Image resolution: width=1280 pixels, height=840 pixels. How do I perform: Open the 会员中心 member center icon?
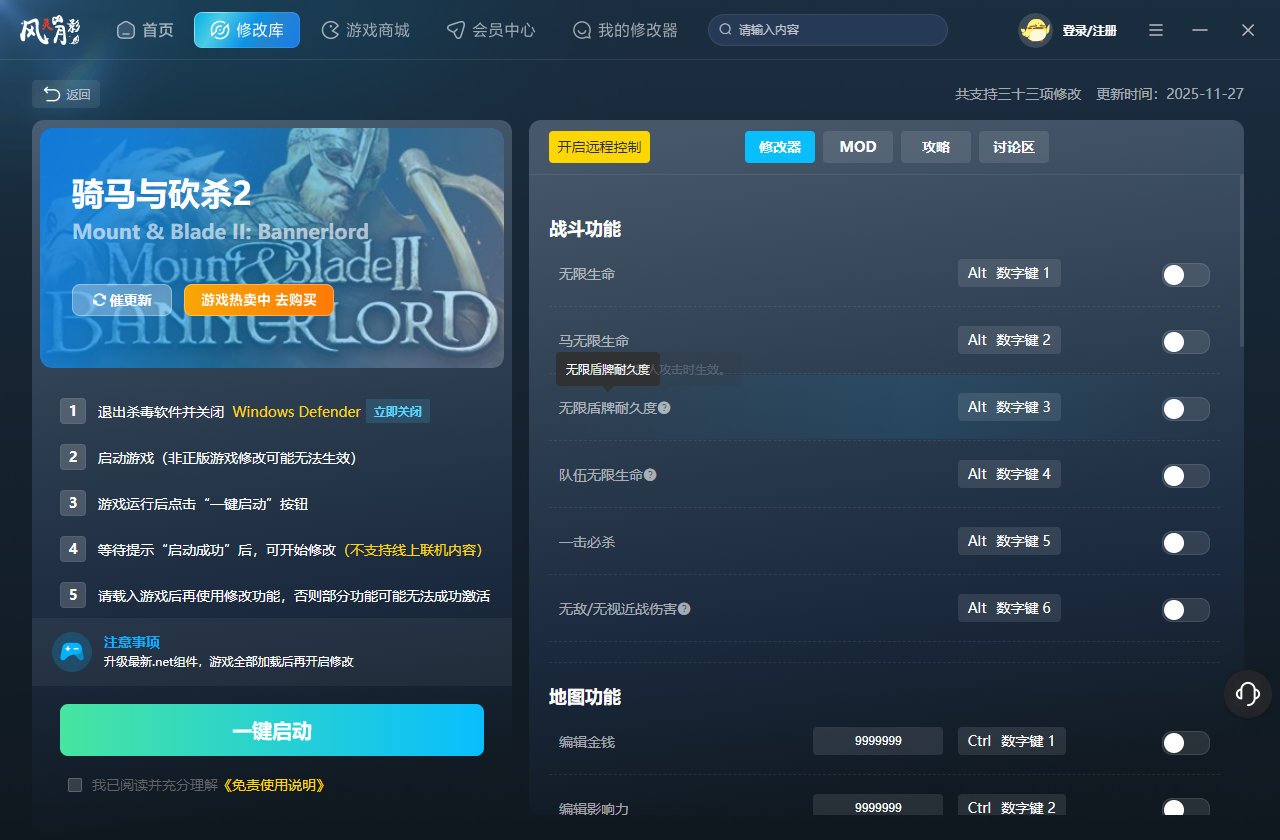point(456,30)
